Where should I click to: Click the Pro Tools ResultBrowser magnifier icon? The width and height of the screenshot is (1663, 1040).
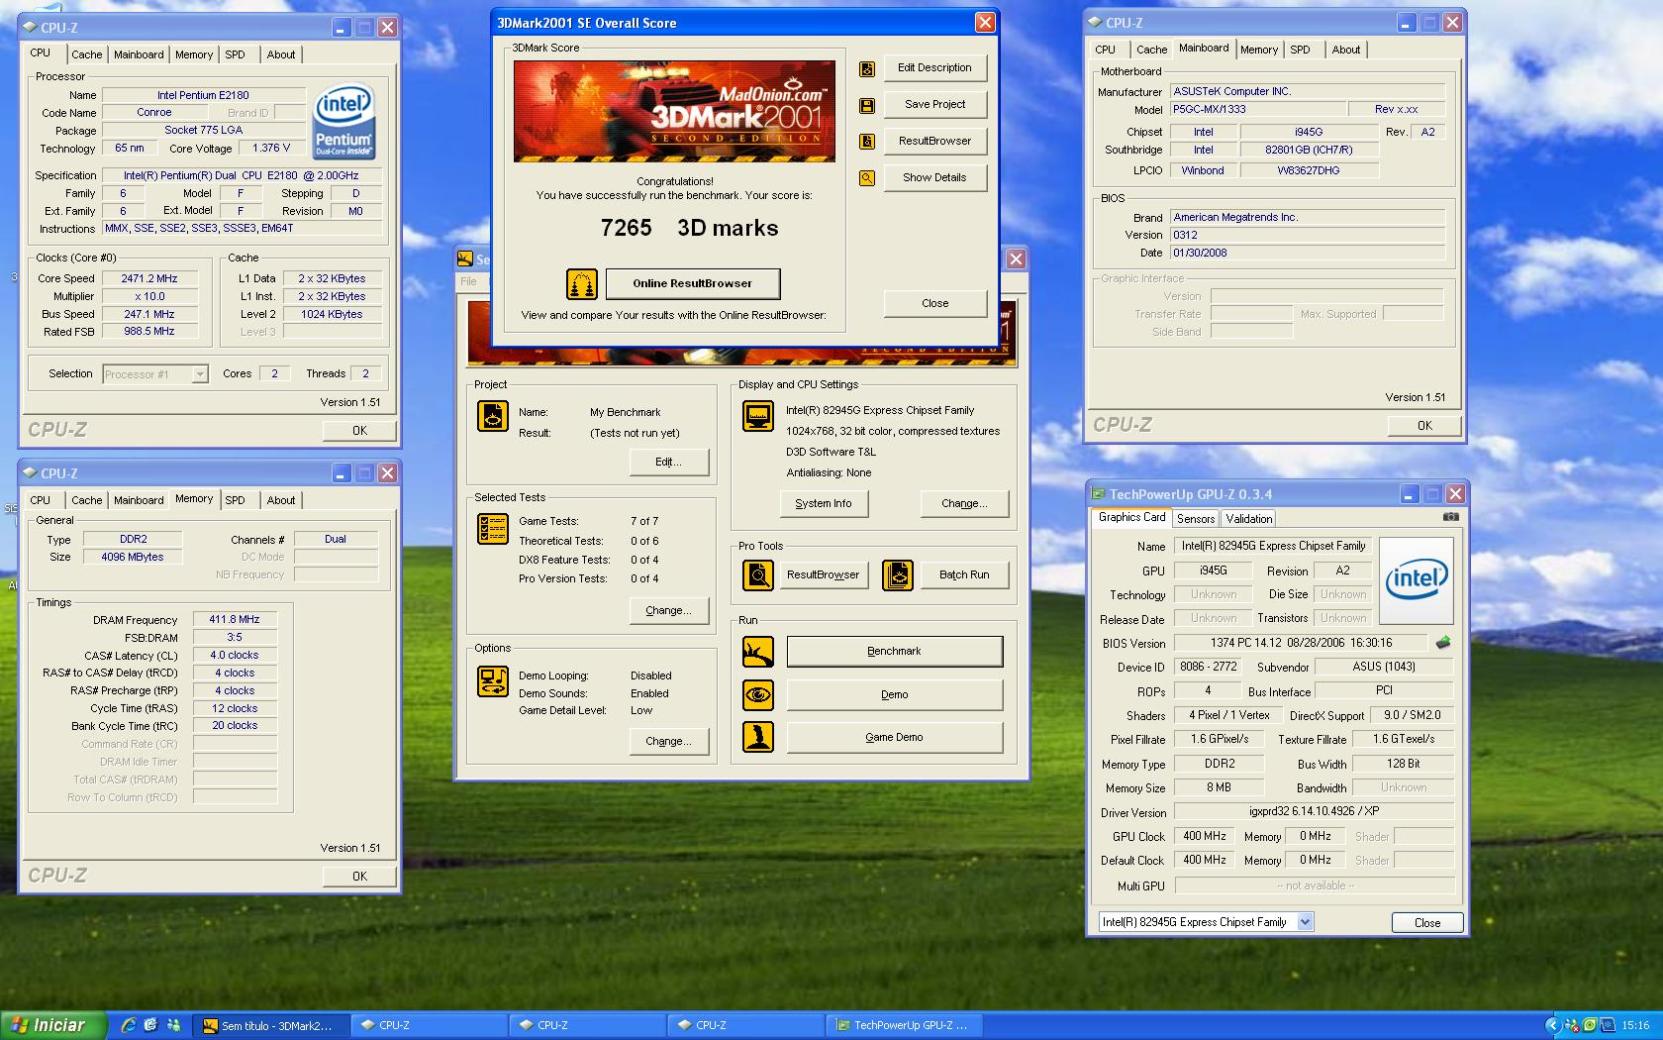click(758, 575)
